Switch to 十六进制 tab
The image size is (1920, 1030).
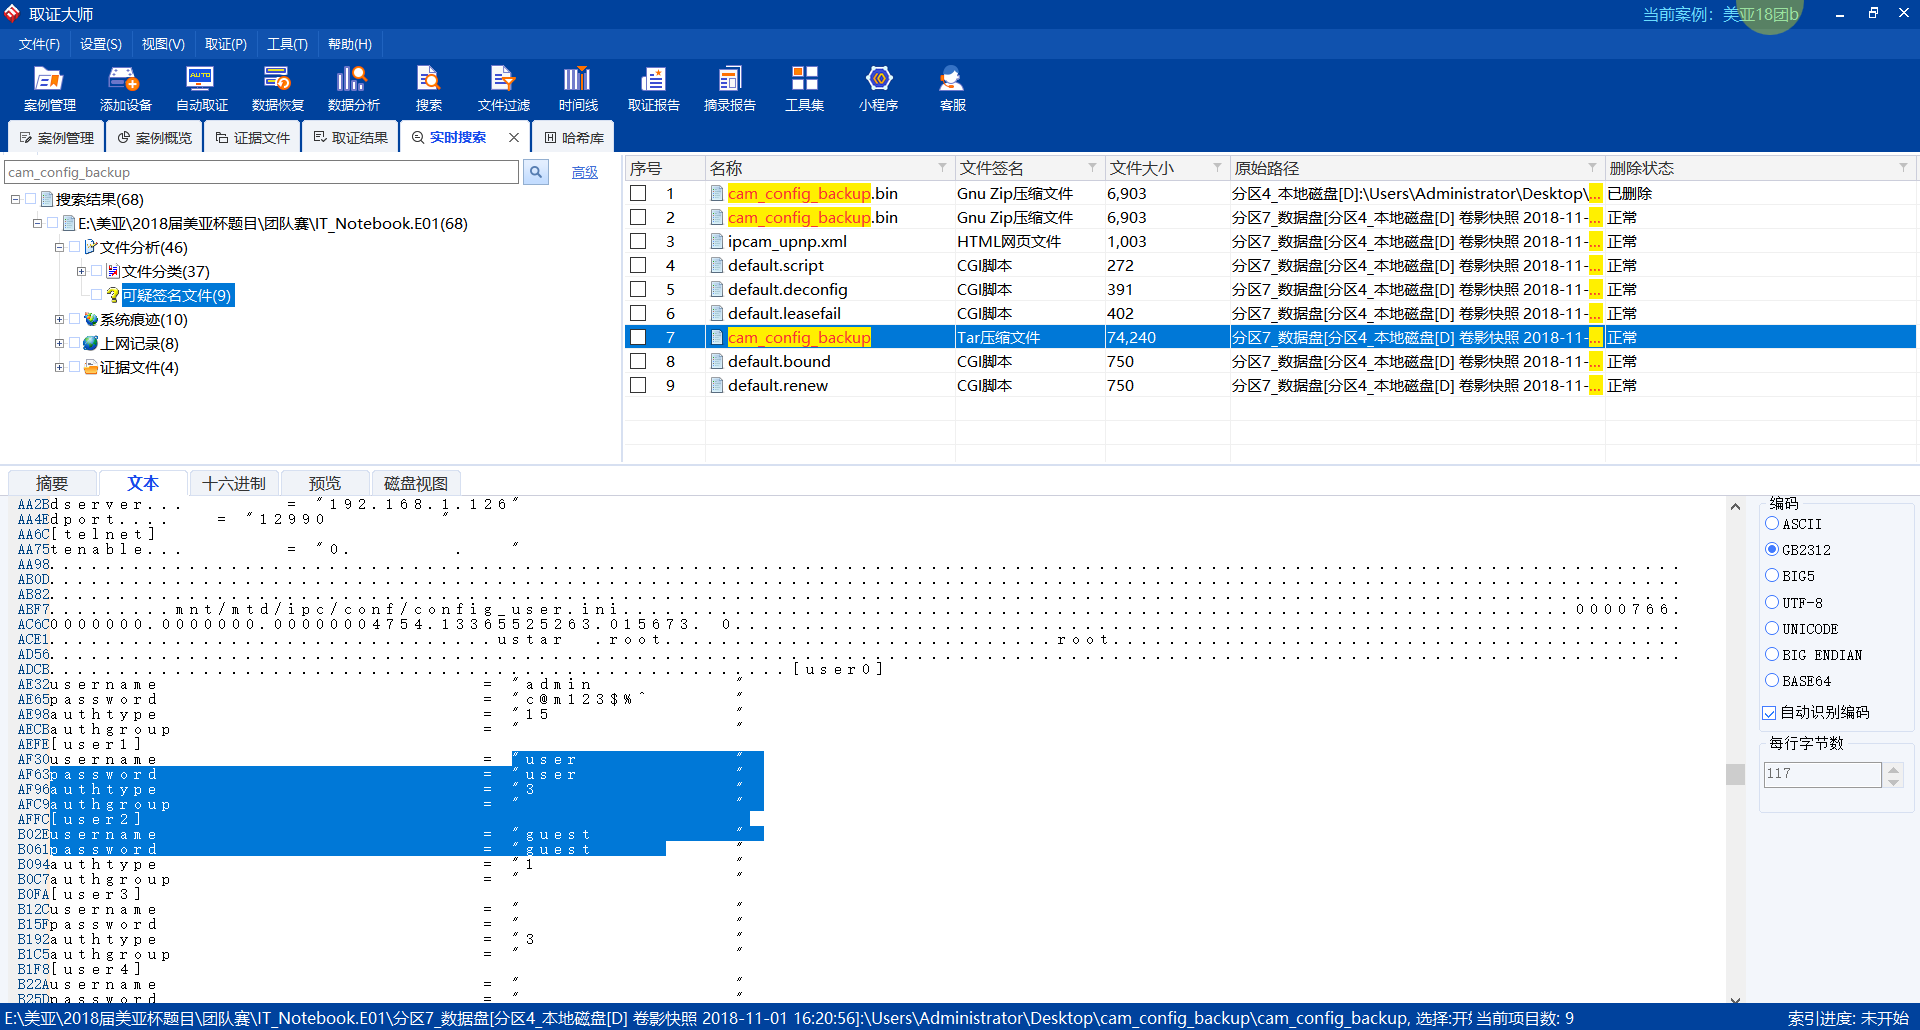(234, 483)
